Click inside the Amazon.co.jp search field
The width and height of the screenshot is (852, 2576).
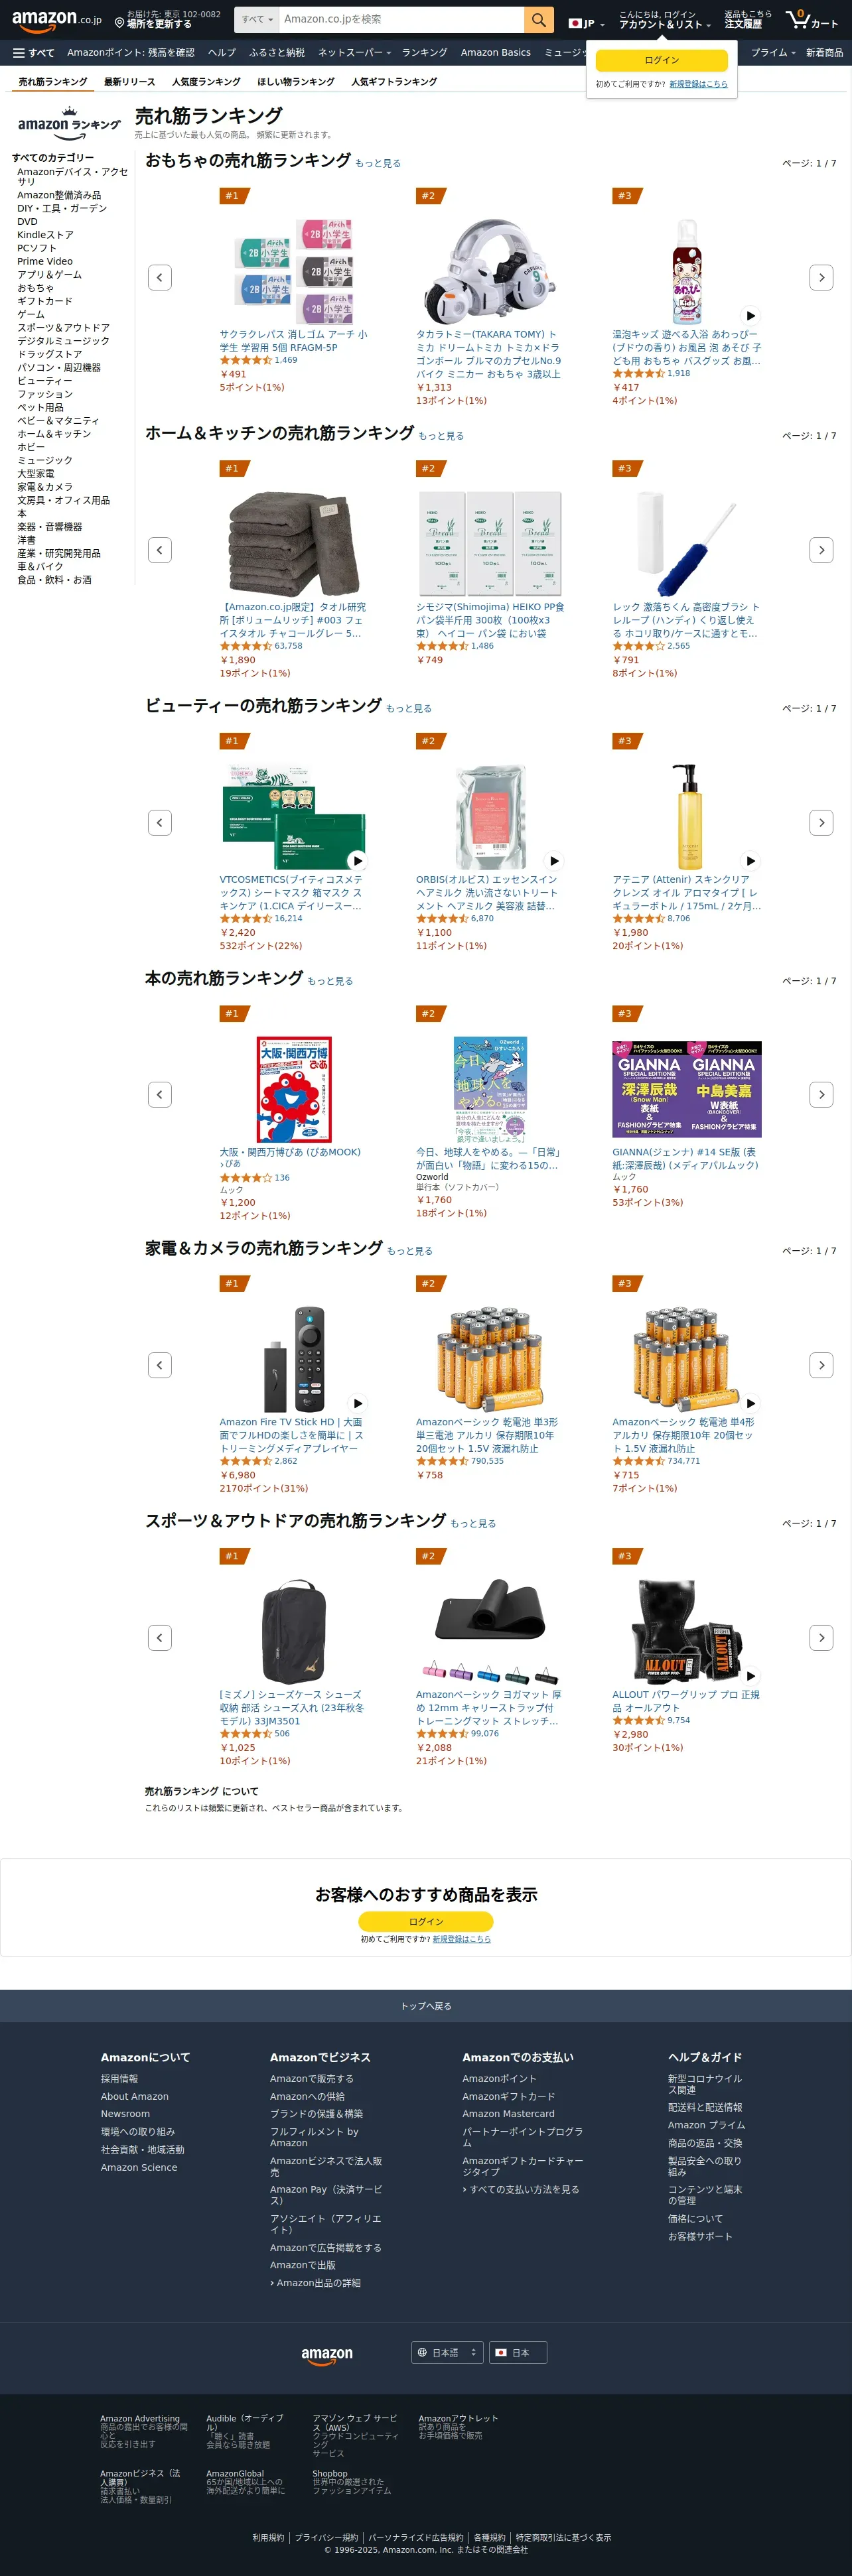[400, 20]
